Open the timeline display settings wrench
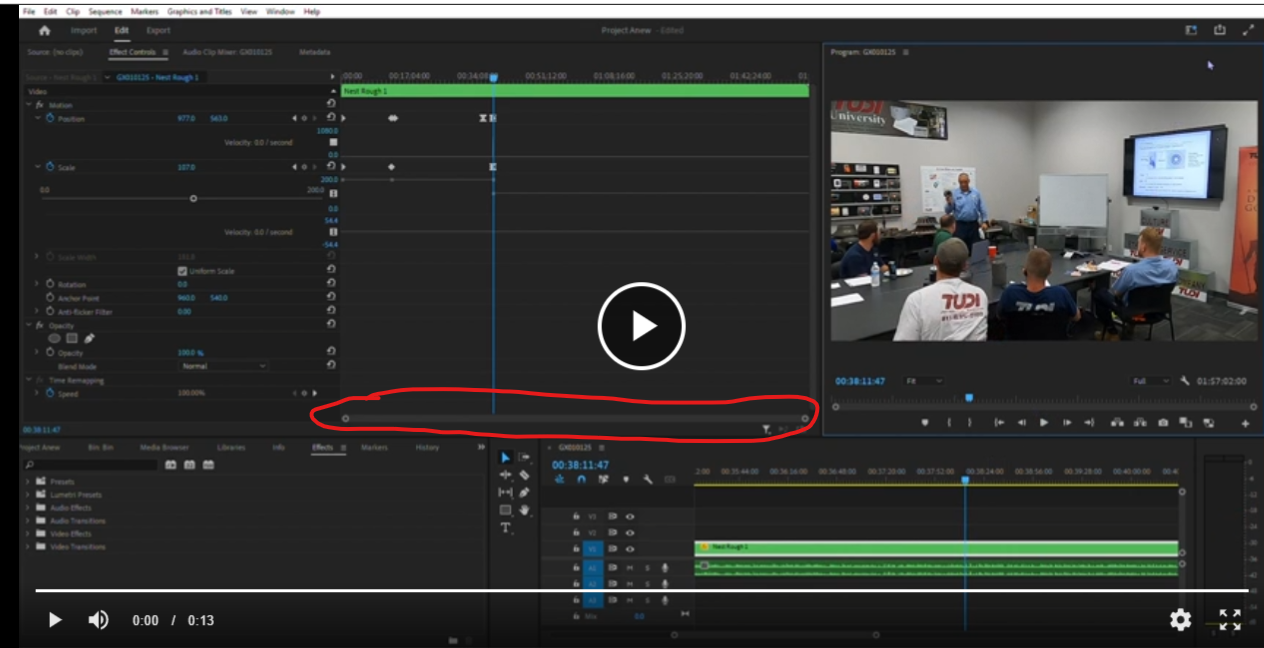This screenshot has width=1264, height=648. 648,479
